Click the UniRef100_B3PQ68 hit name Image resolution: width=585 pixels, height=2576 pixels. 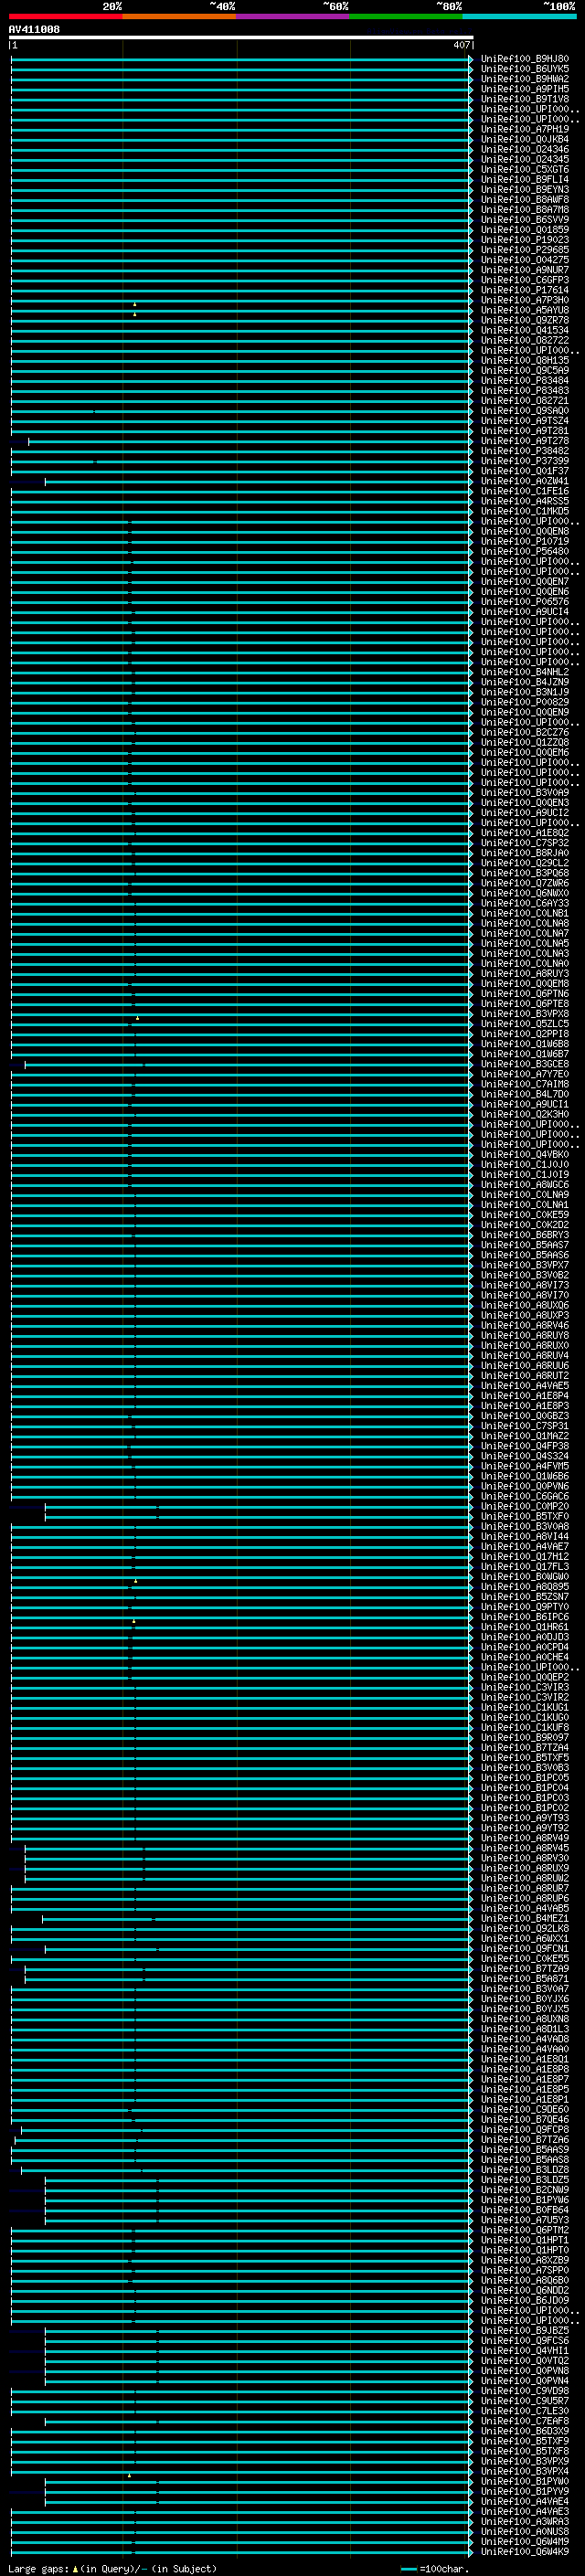(x=525, y=874)
